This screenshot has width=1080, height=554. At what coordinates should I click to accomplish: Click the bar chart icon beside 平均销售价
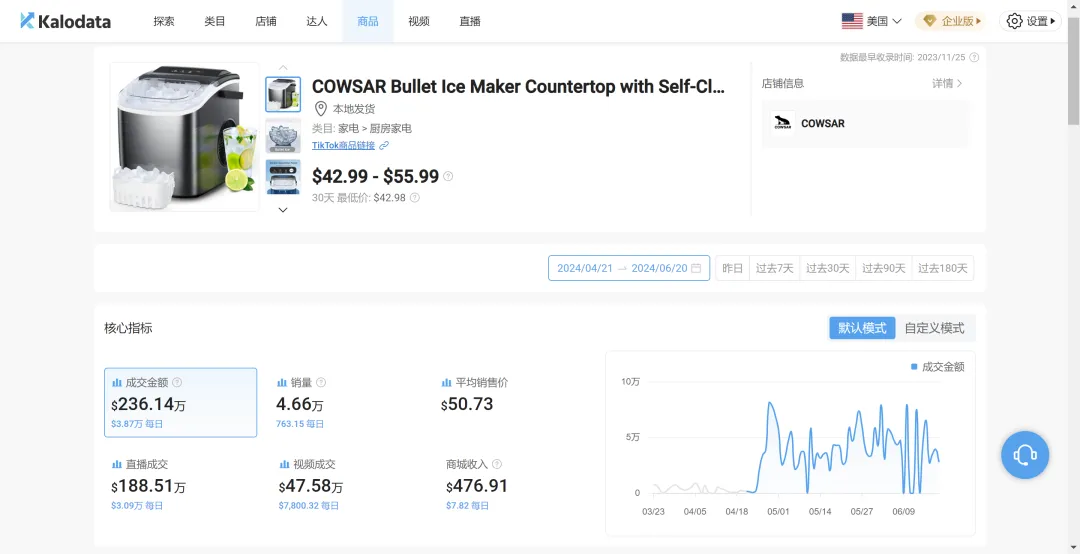(447, 382)
